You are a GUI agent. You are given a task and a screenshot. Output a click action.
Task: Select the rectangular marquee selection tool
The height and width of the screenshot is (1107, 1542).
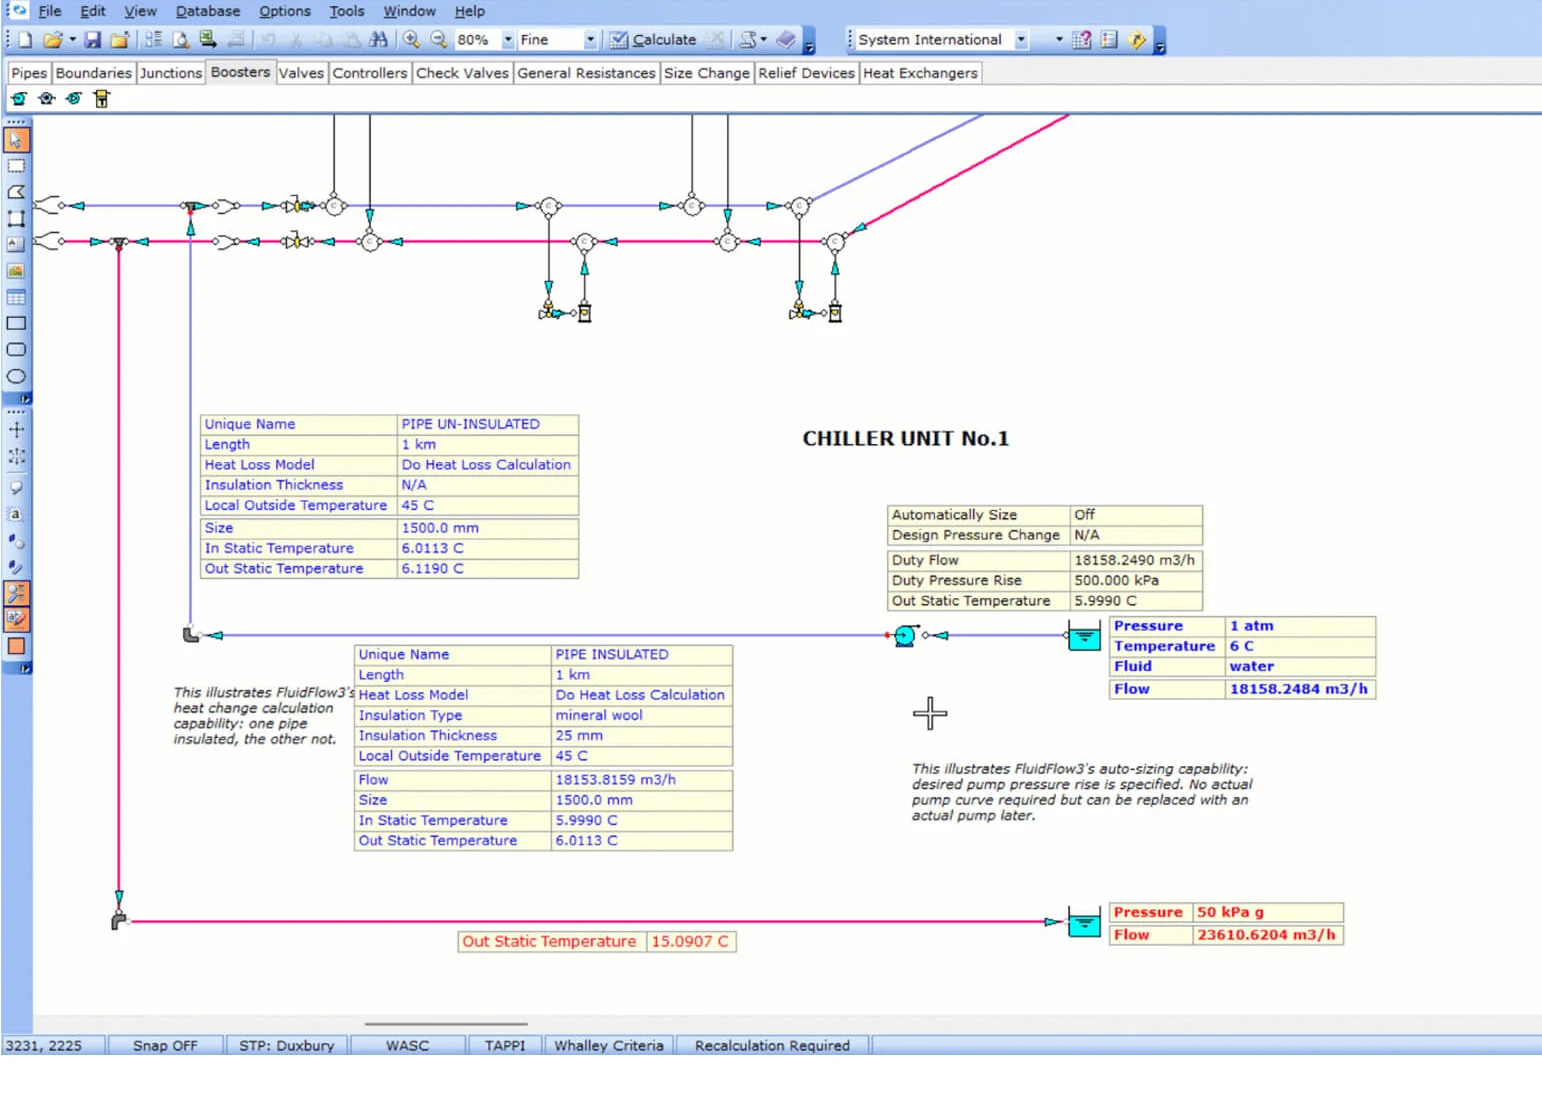click(x=16, y=166)
